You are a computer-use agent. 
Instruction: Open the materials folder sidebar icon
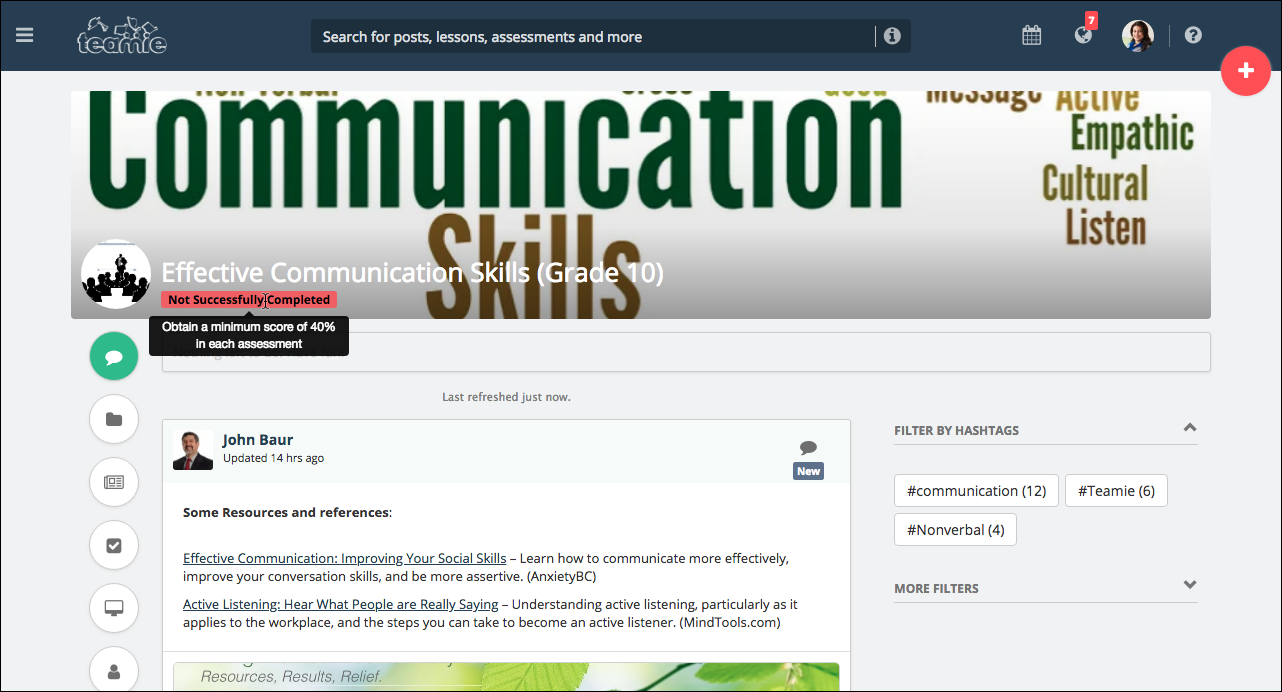pos(114,419)
